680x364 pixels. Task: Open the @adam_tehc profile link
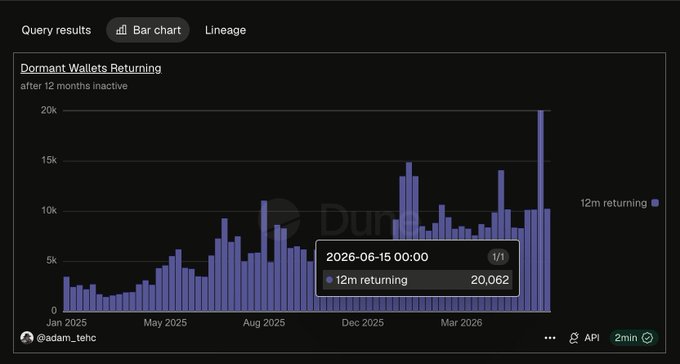pyautogui.click(x=66, y=338)
